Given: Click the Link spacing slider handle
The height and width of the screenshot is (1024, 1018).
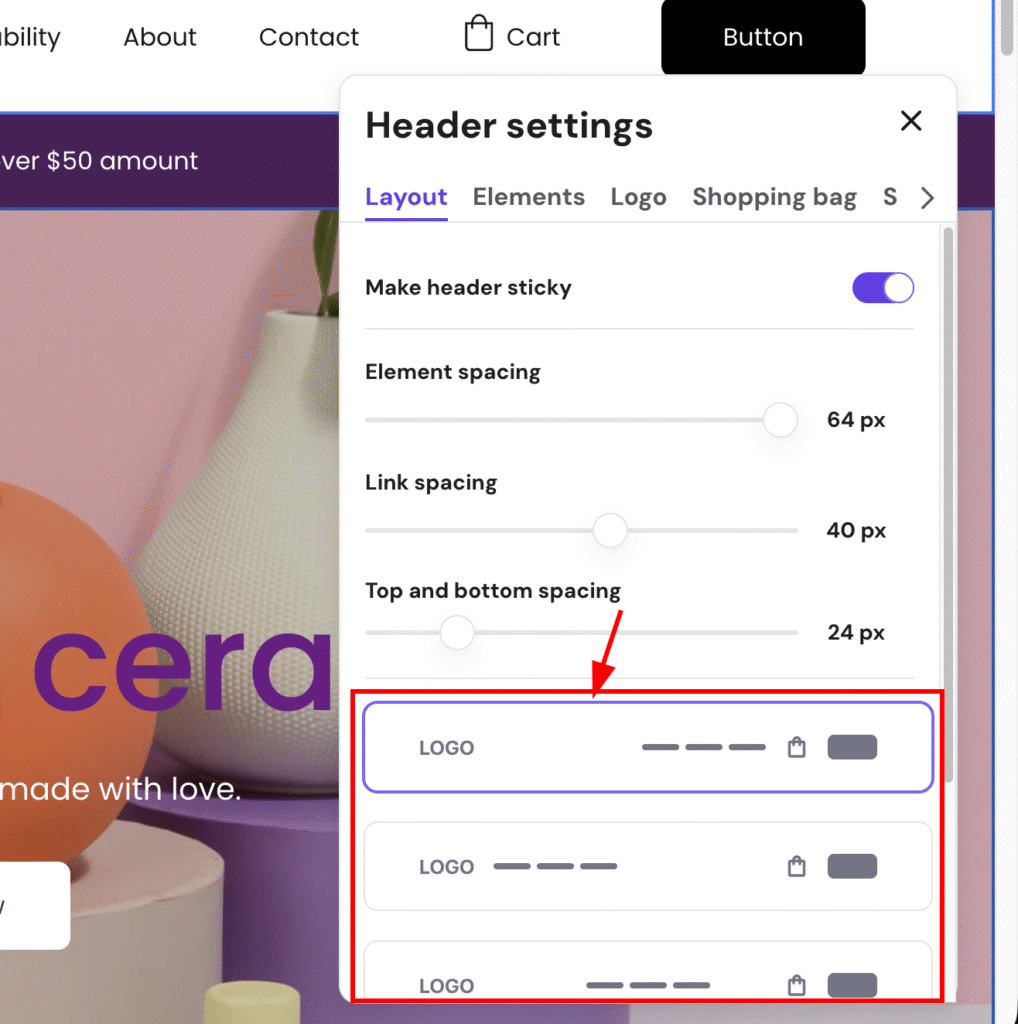Looking at the screenshot, I should tap(609, 530).
